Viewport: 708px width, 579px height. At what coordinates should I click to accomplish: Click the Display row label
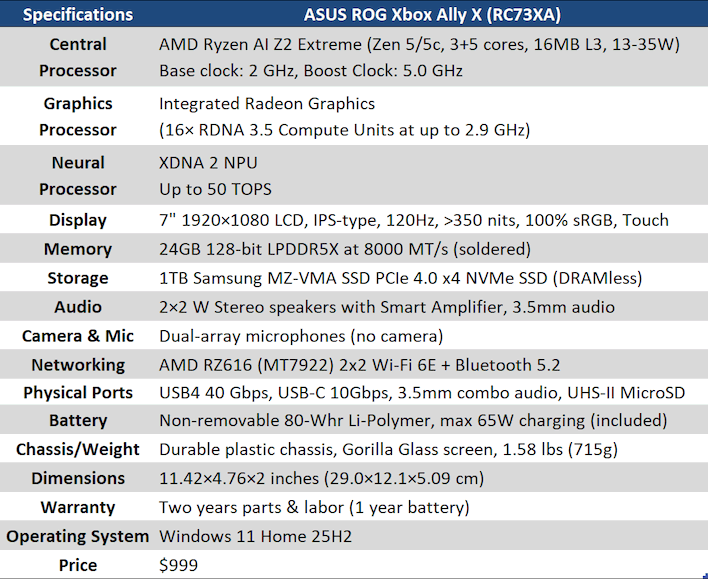(x=78, y=220)
